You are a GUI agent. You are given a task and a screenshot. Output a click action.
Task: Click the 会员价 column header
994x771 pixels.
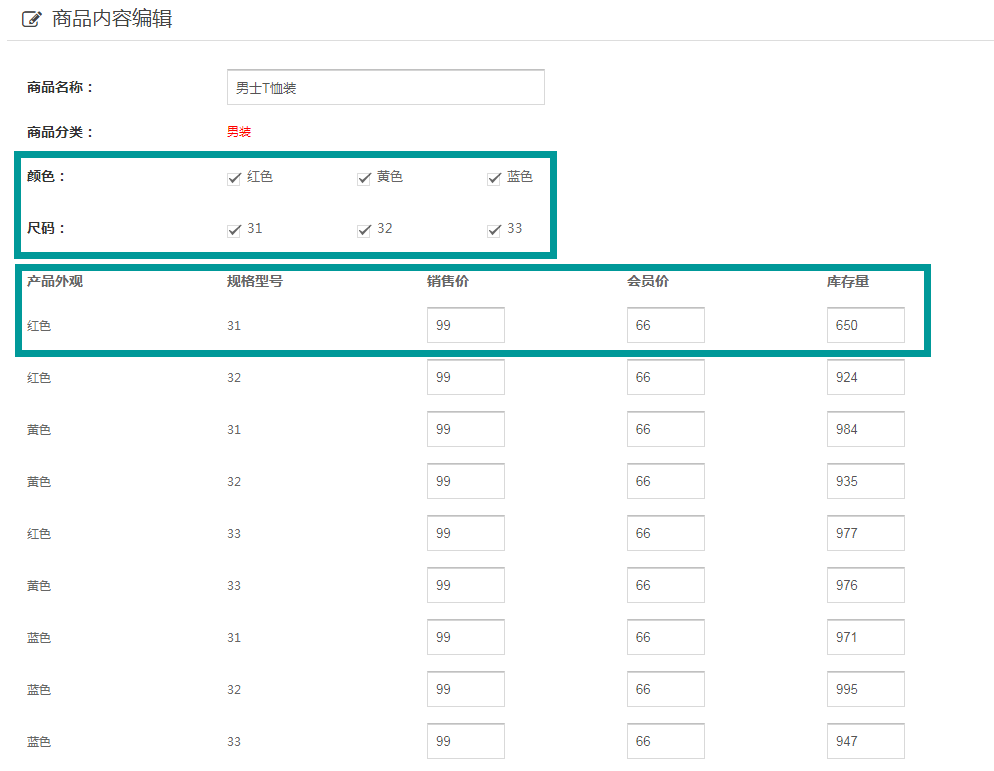647,281
